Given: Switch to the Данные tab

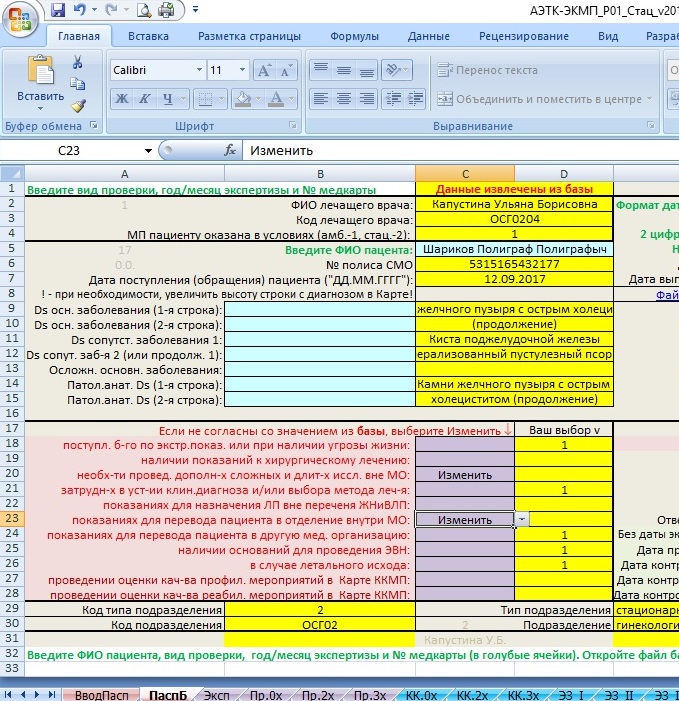Looking at the screenshot, I should 429,36.
